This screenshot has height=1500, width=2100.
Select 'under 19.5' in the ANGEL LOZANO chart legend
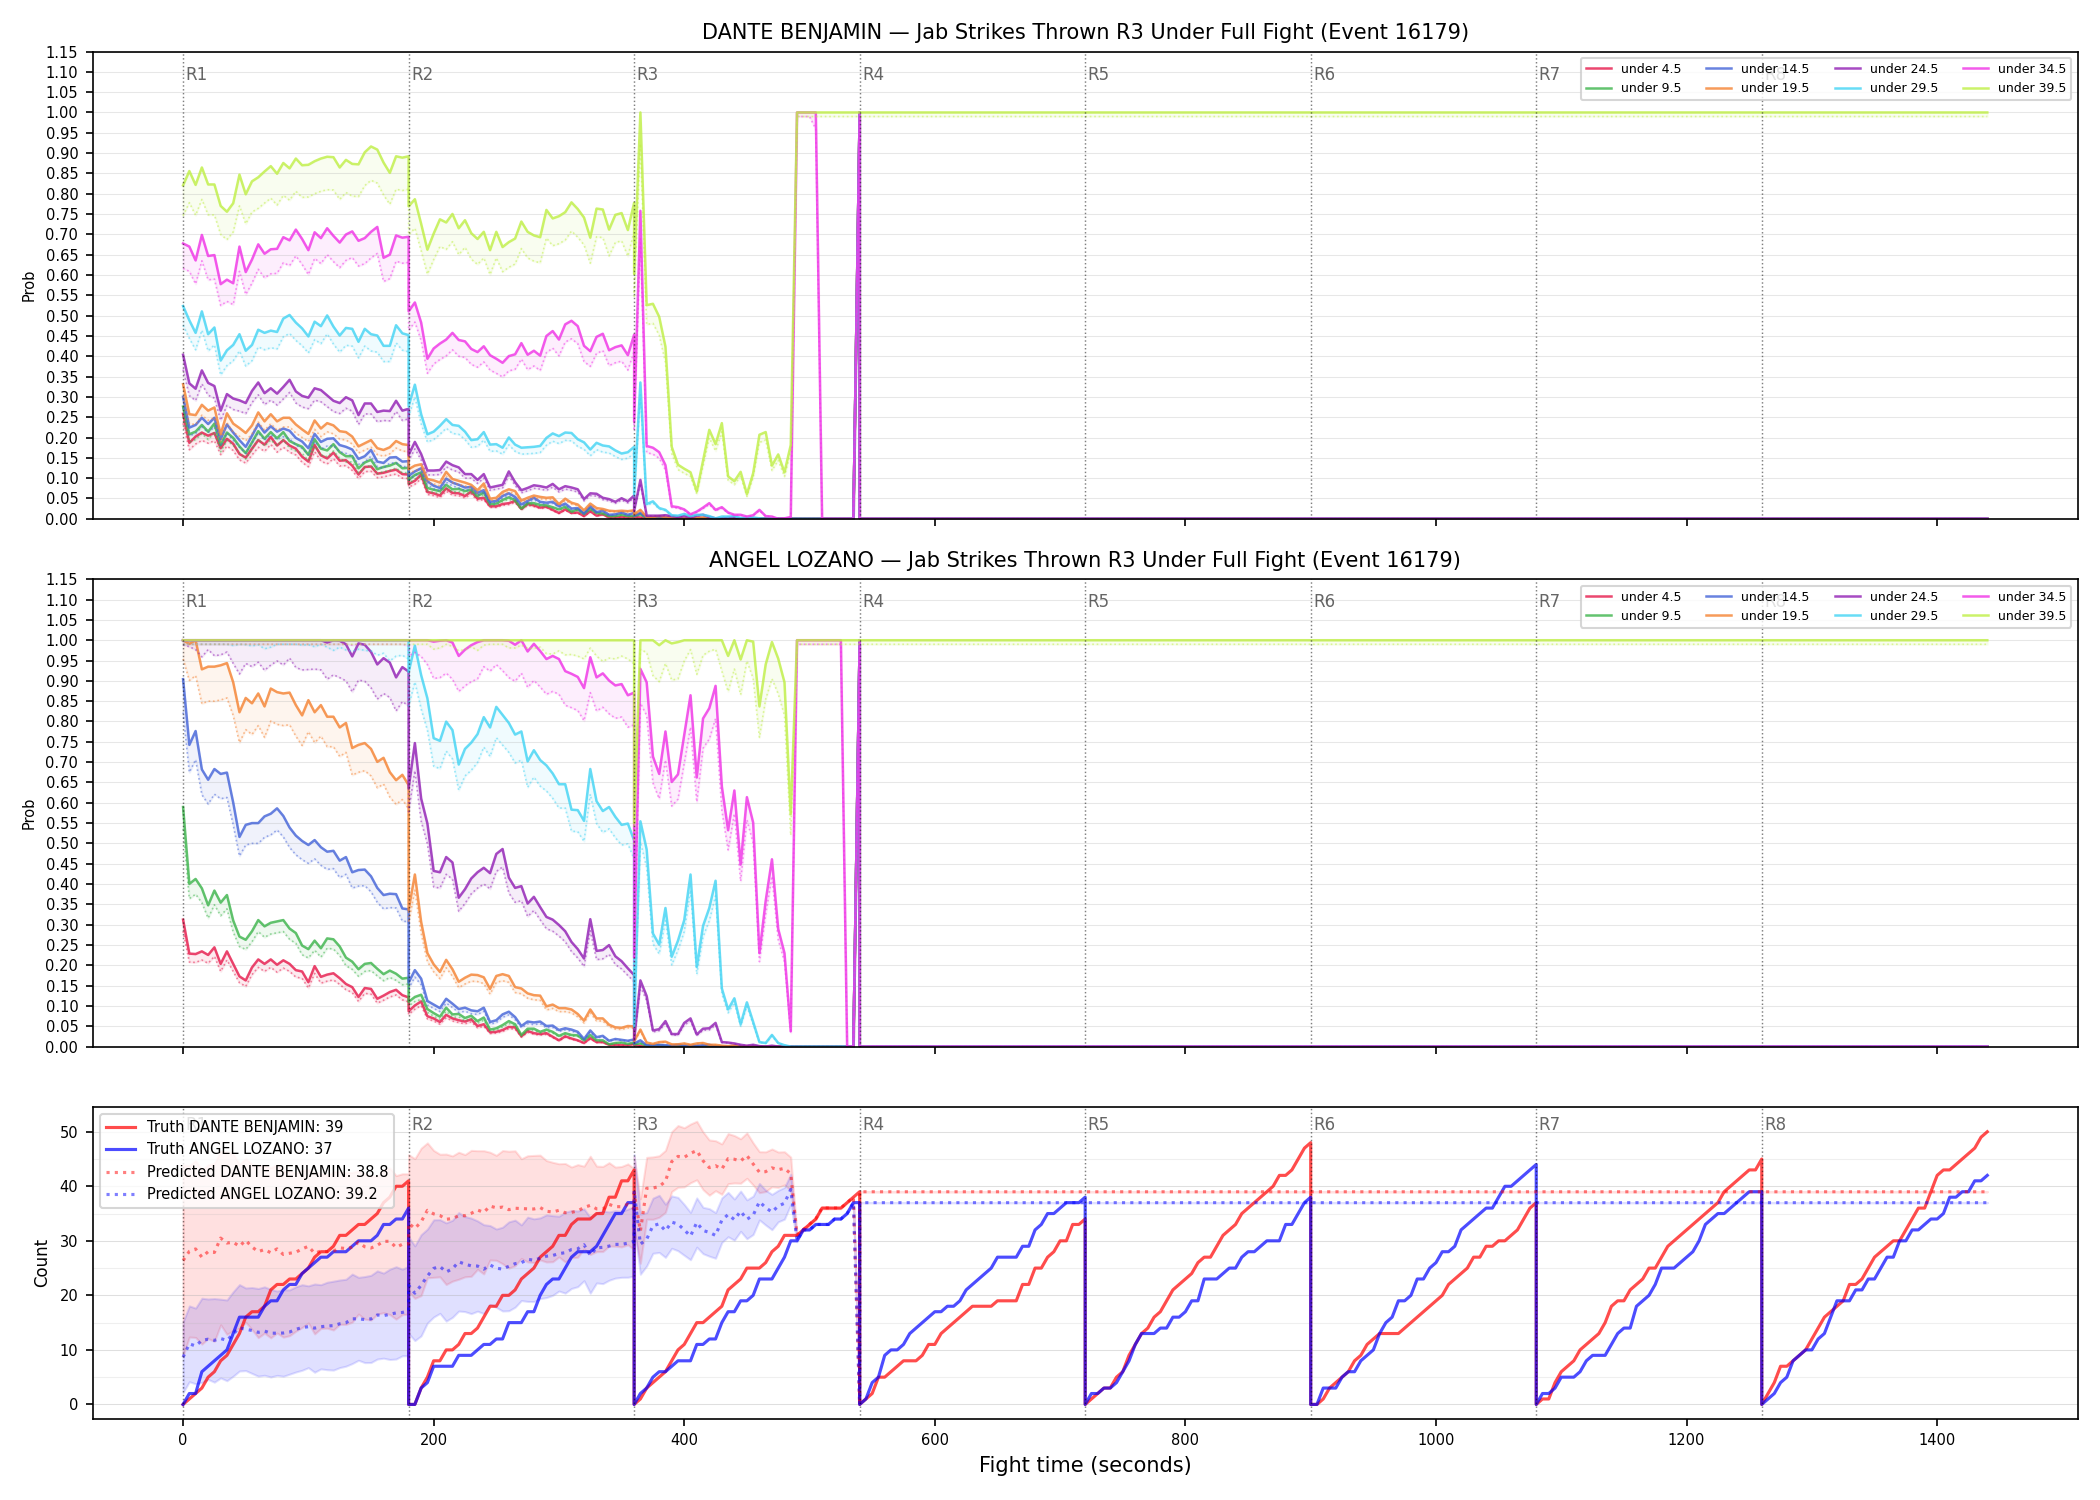coord(1757,616)
